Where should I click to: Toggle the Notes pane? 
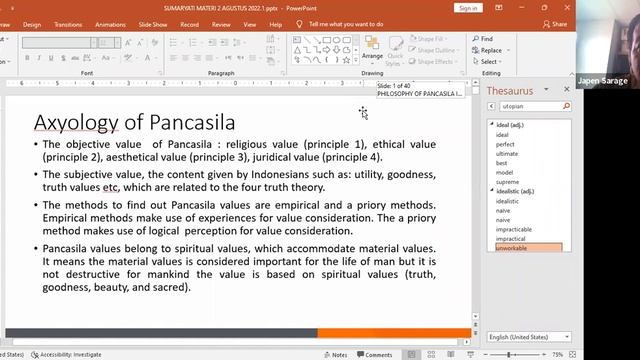click(x=336, y=355)
